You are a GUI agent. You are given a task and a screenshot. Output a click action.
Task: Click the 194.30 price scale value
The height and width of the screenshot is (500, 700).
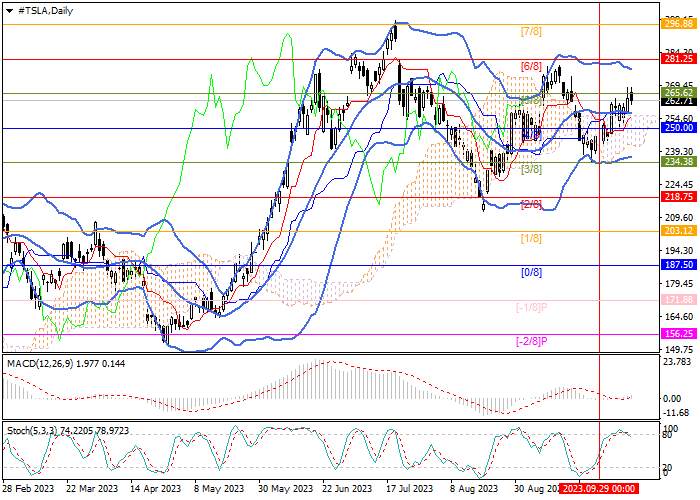[678, 250]
